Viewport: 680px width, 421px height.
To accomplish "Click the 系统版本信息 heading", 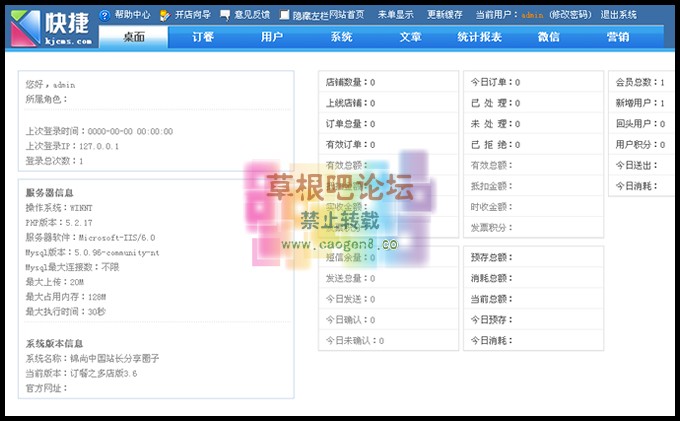I will point(54,343).
